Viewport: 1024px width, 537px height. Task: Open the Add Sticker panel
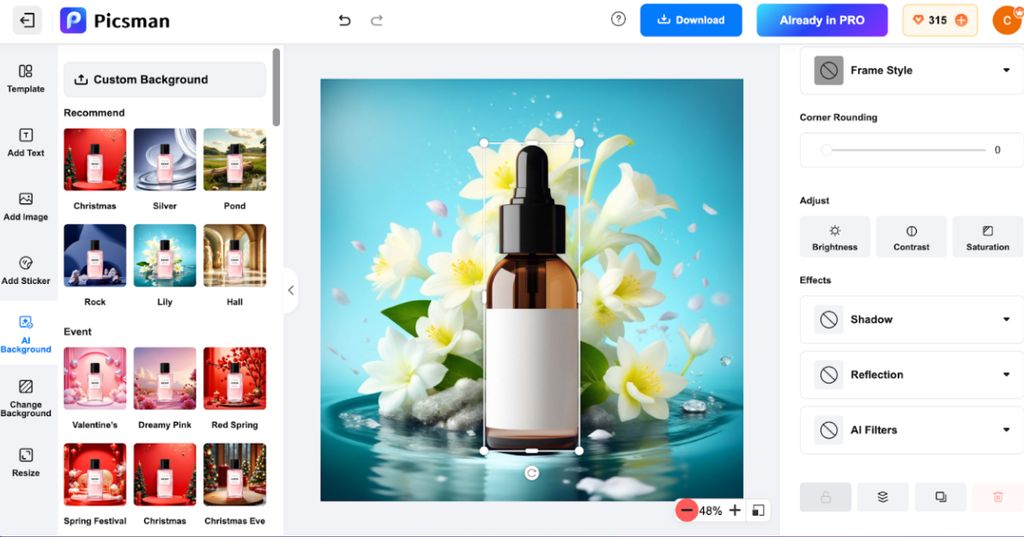click(25, 270)
